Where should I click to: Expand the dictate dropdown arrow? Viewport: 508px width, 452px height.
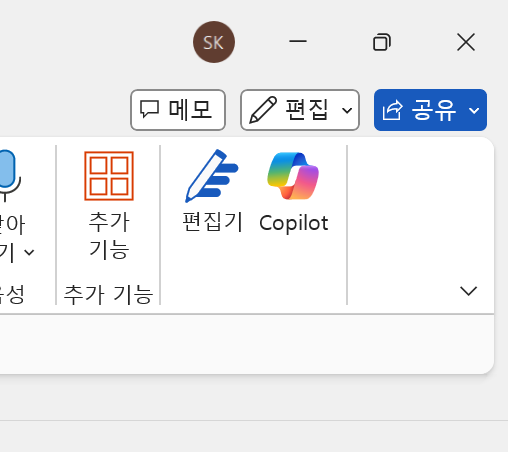click(x=29, y=252)
